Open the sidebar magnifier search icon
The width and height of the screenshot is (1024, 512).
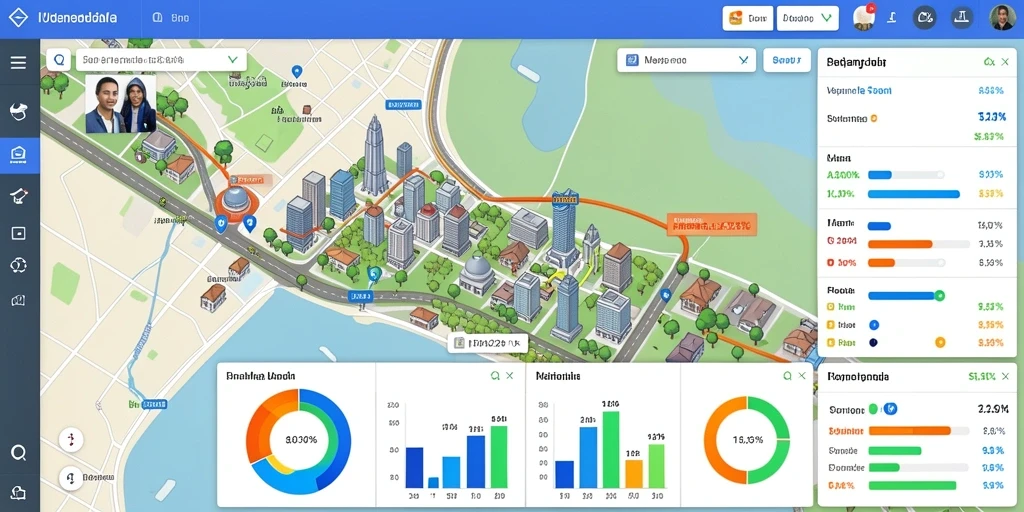point(18,453)
